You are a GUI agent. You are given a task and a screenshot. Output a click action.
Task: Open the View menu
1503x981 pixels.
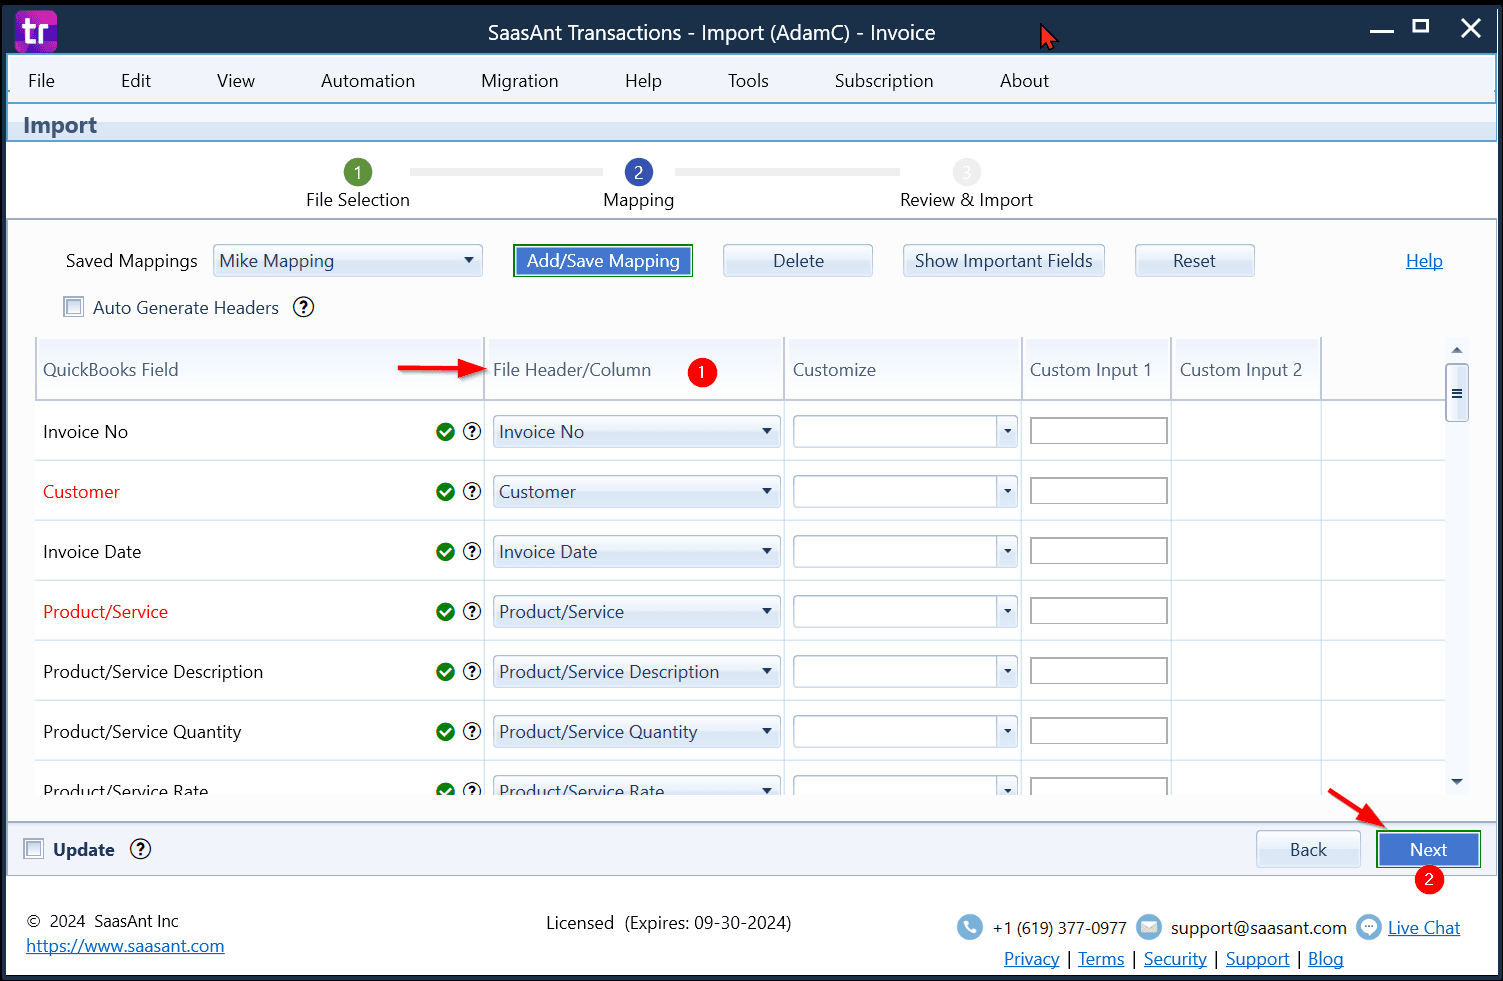236,81
